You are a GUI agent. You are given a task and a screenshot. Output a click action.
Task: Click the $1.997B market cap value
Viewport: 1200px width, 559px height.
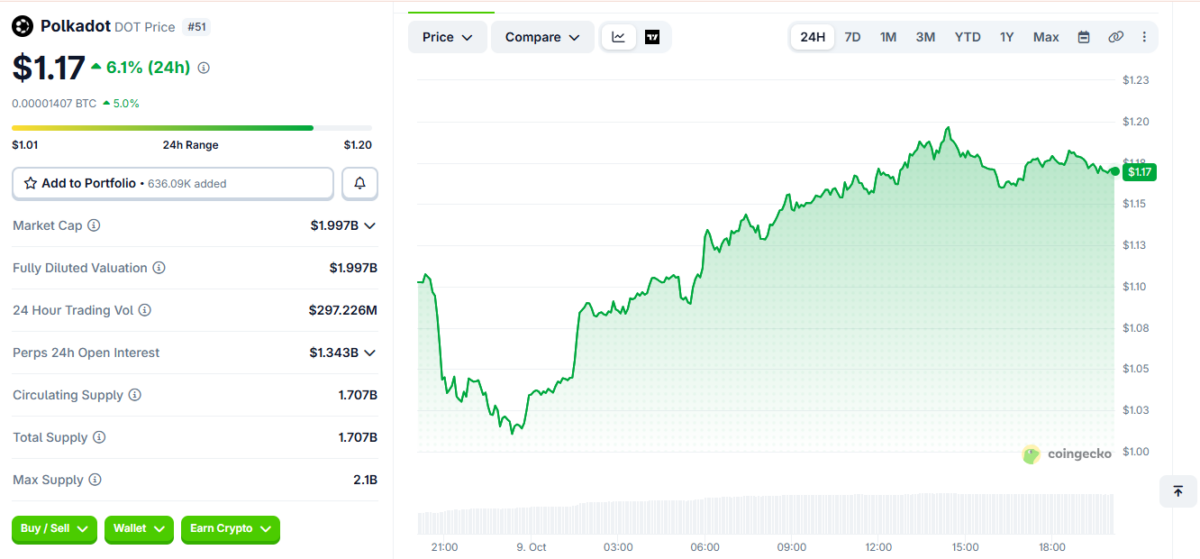[334, 226]
